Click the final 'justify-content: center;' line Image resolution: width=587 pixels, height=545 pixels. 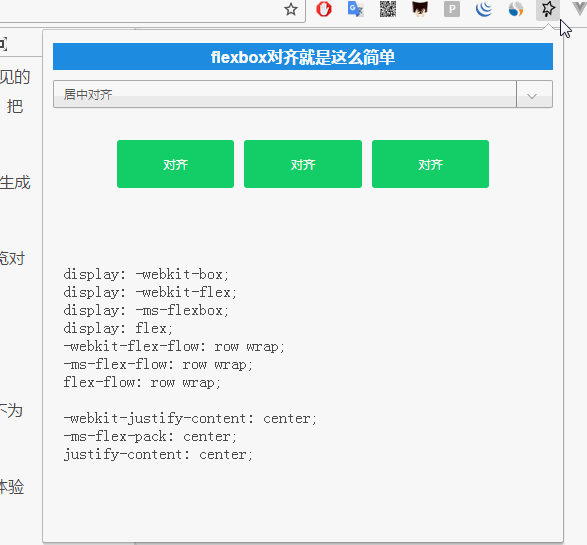[158, 454]
